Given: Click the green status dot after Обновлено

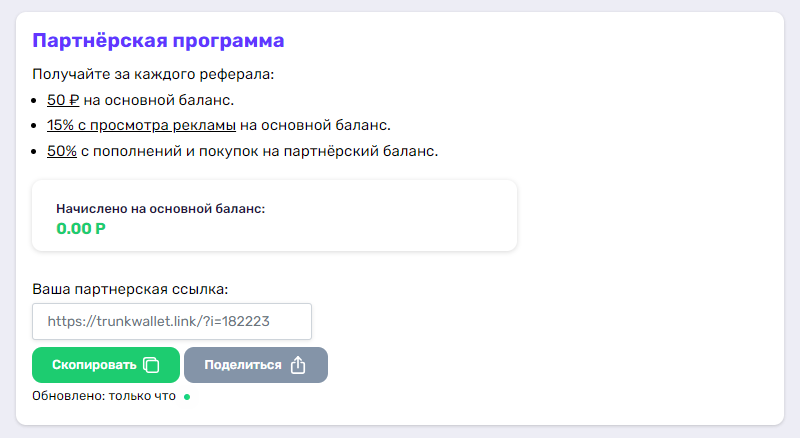Looking at the screenshot, I should click(187, 396).
